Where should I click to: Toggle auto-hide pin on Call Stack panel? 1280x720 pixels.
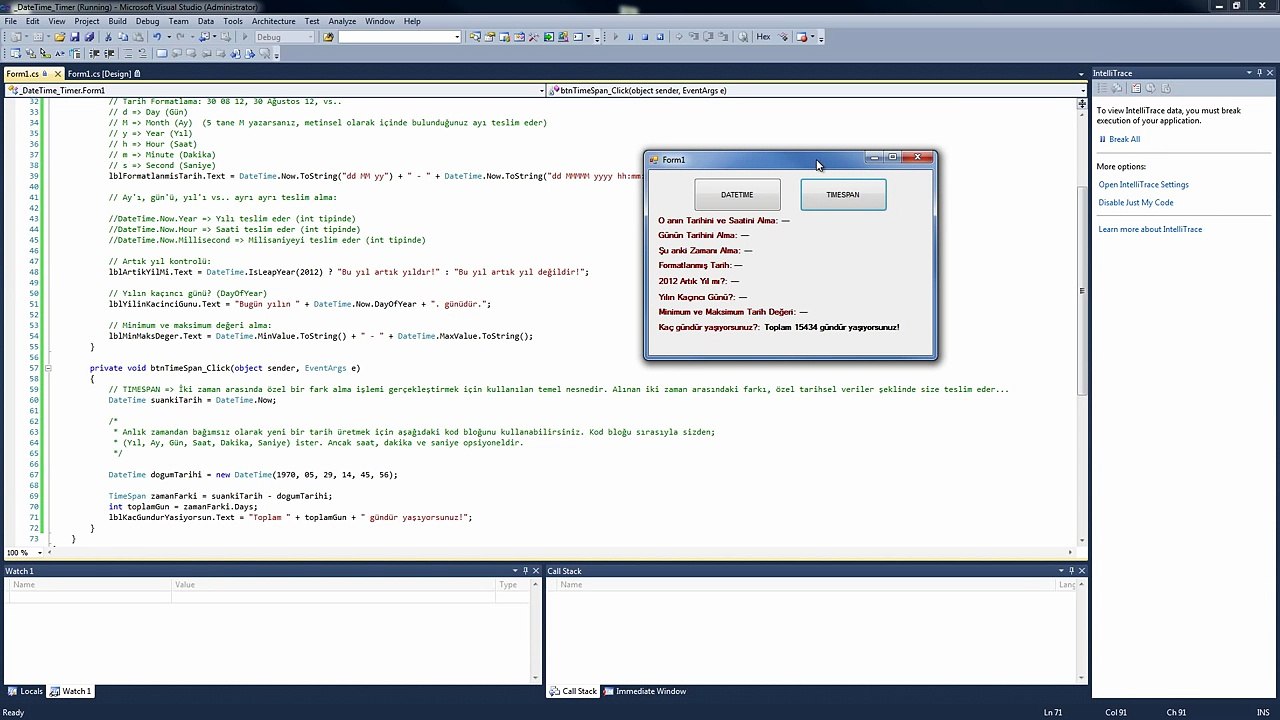coord(1071,571)
